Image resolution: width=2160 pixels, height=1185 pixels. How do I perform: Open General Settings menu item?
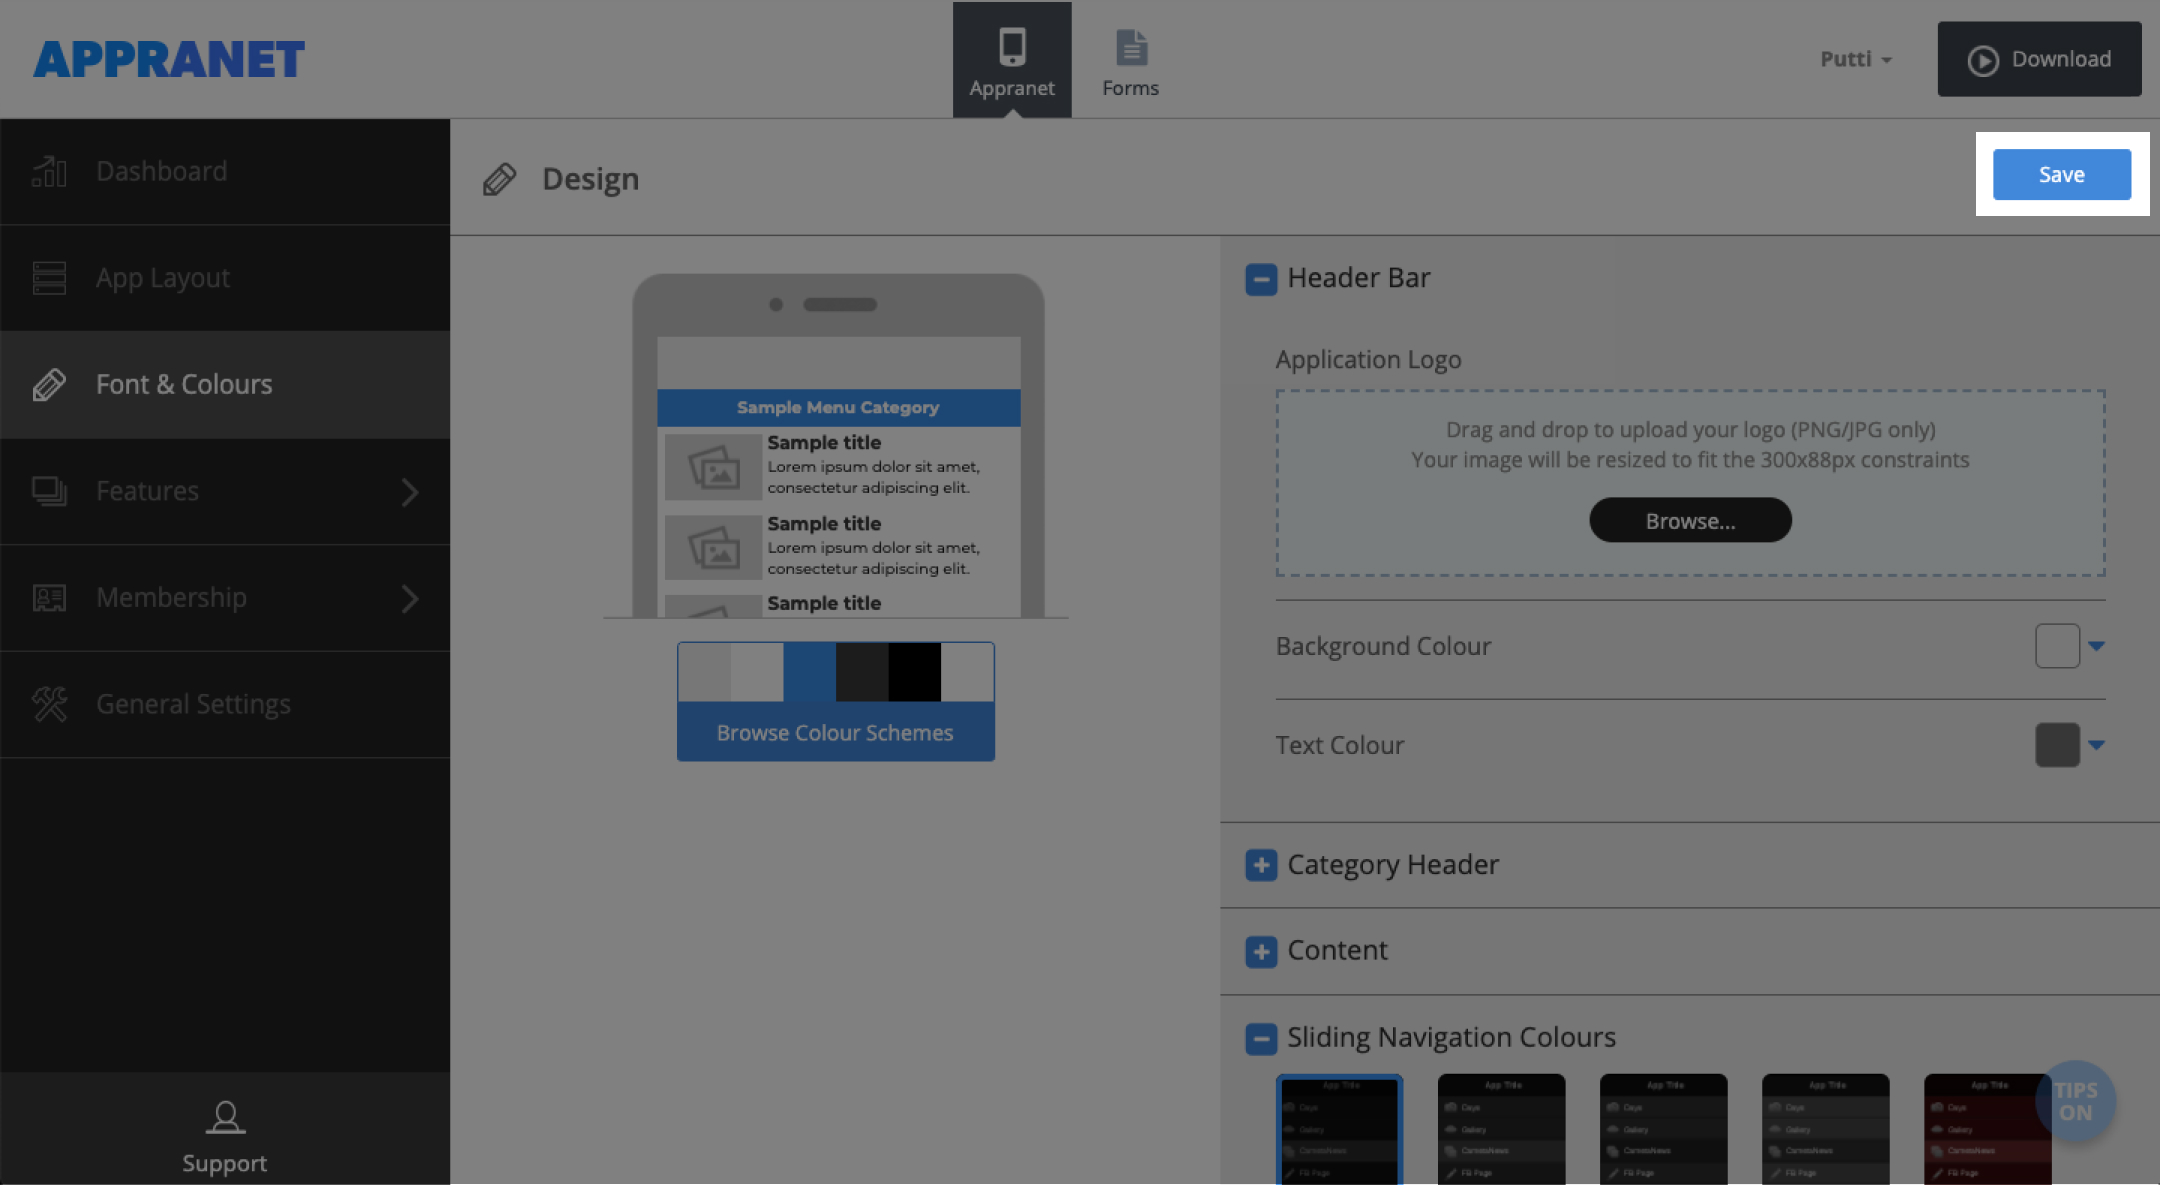tap(225, 704)
